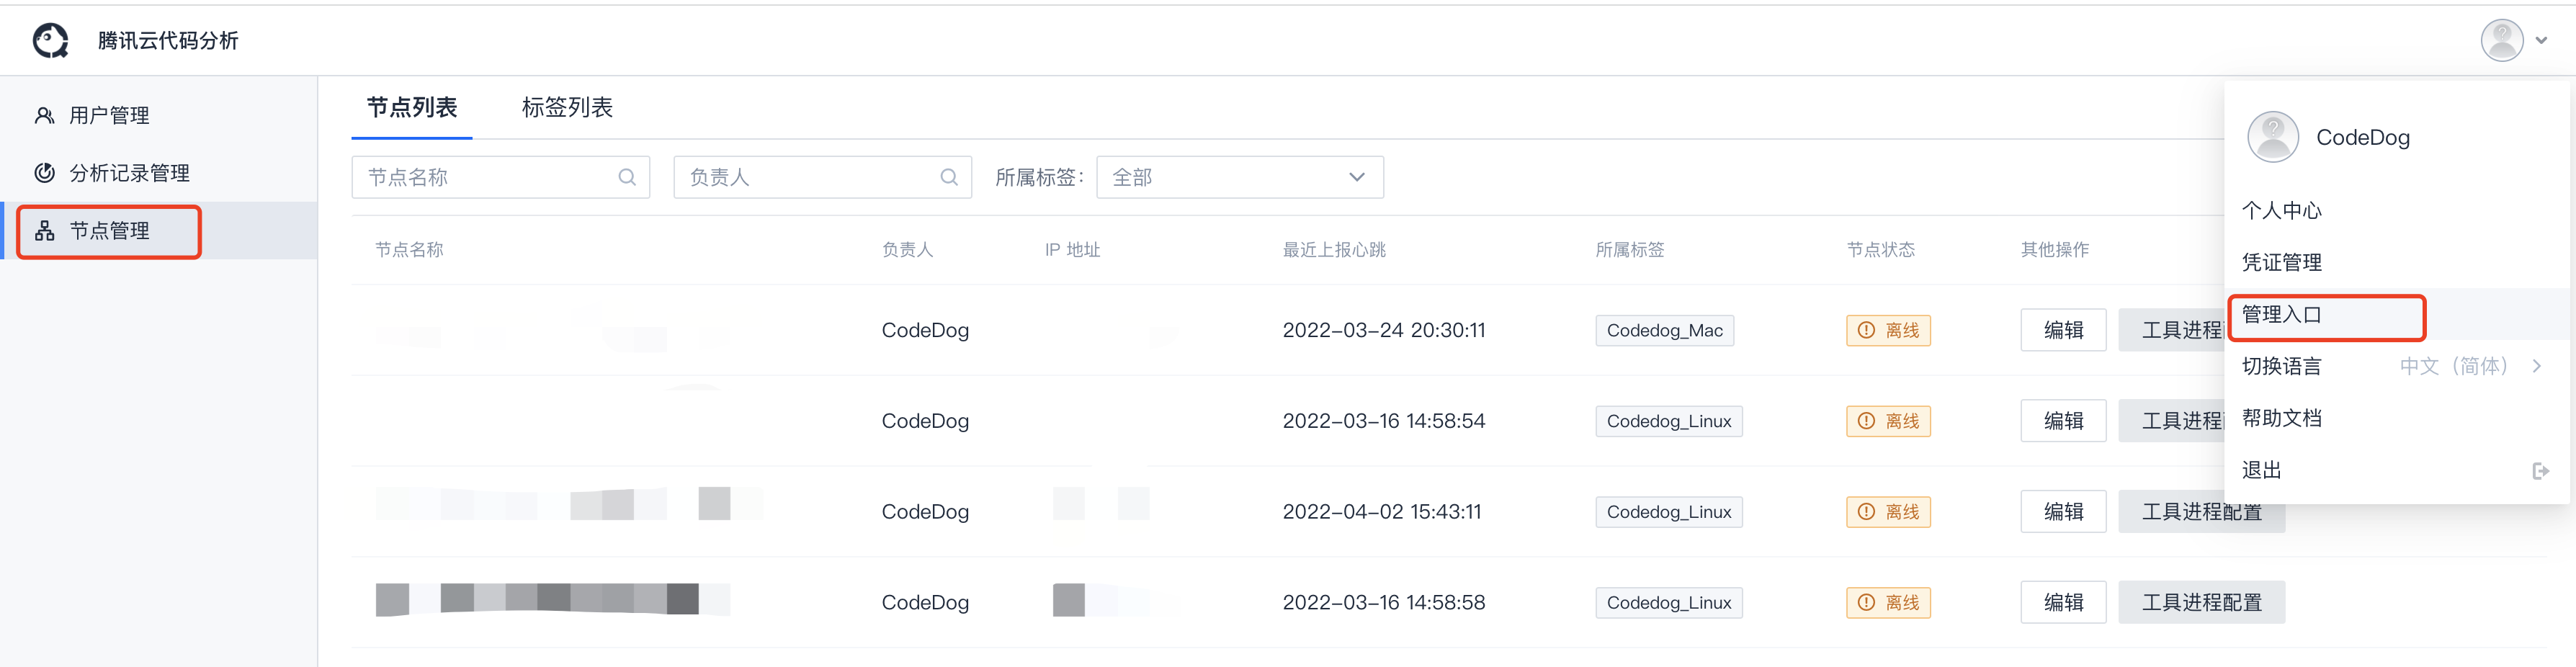The width and height of the screenshot is (2576, 667).
Task: Click the logout icon next to 退出
Action: click(x=2541, y=470)
